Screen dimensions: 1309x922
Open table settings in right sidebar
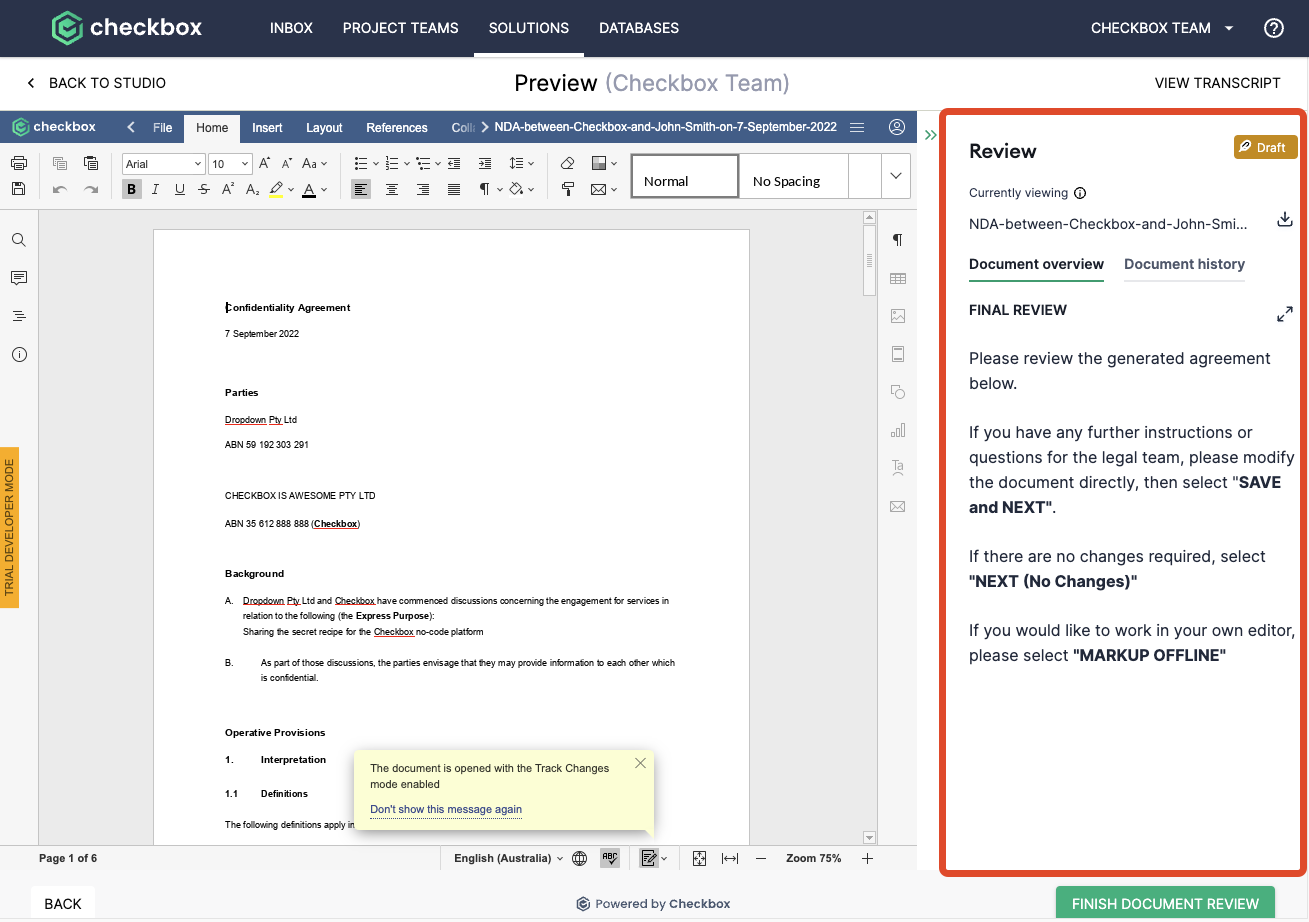click(897, 278)
